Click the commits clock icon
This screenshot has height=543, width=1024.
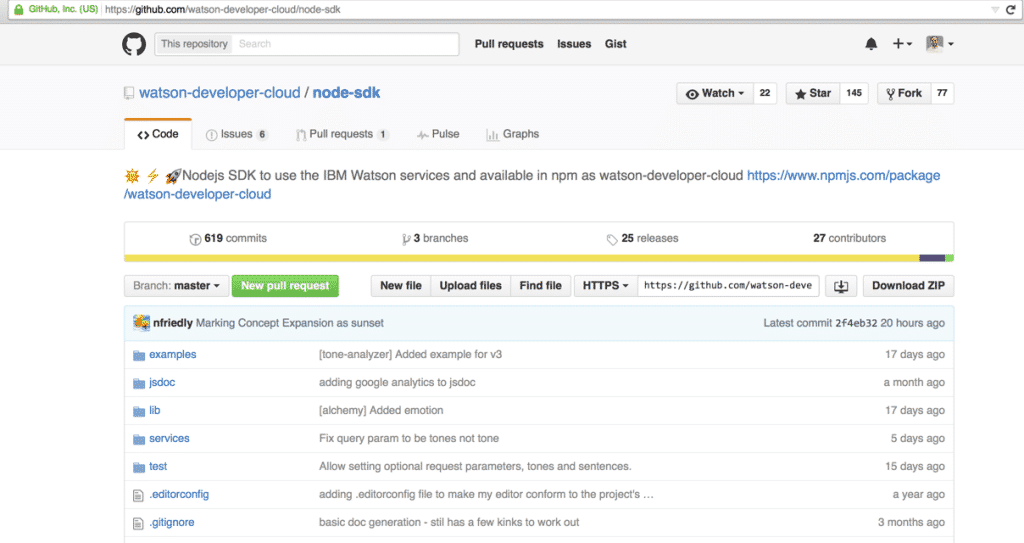[x=195, y=239]
